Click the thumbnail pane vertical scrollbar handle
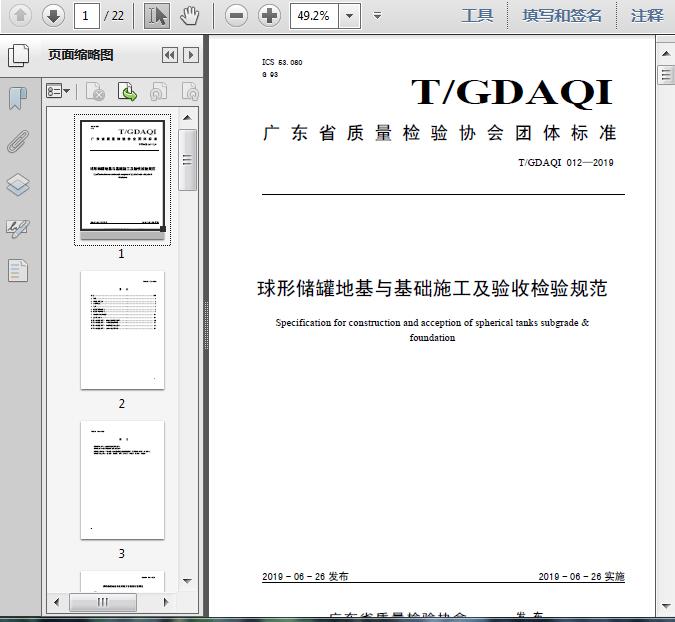 tap(187, 160)
